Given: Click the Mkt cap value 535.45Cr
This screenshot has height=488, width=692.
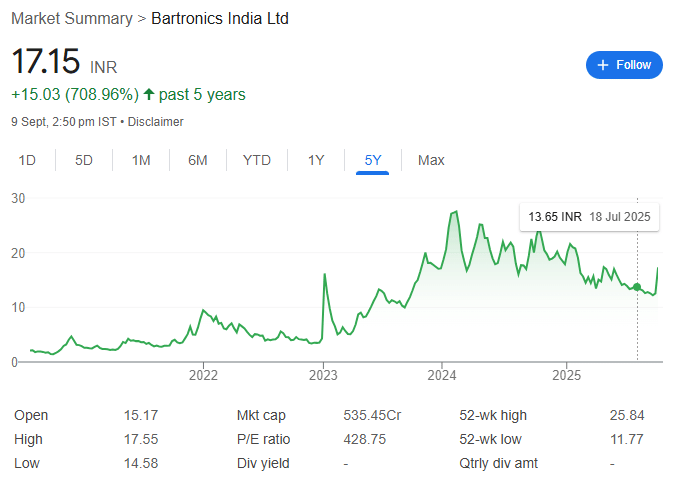Looking at the screenshot, I should point(372,415).
